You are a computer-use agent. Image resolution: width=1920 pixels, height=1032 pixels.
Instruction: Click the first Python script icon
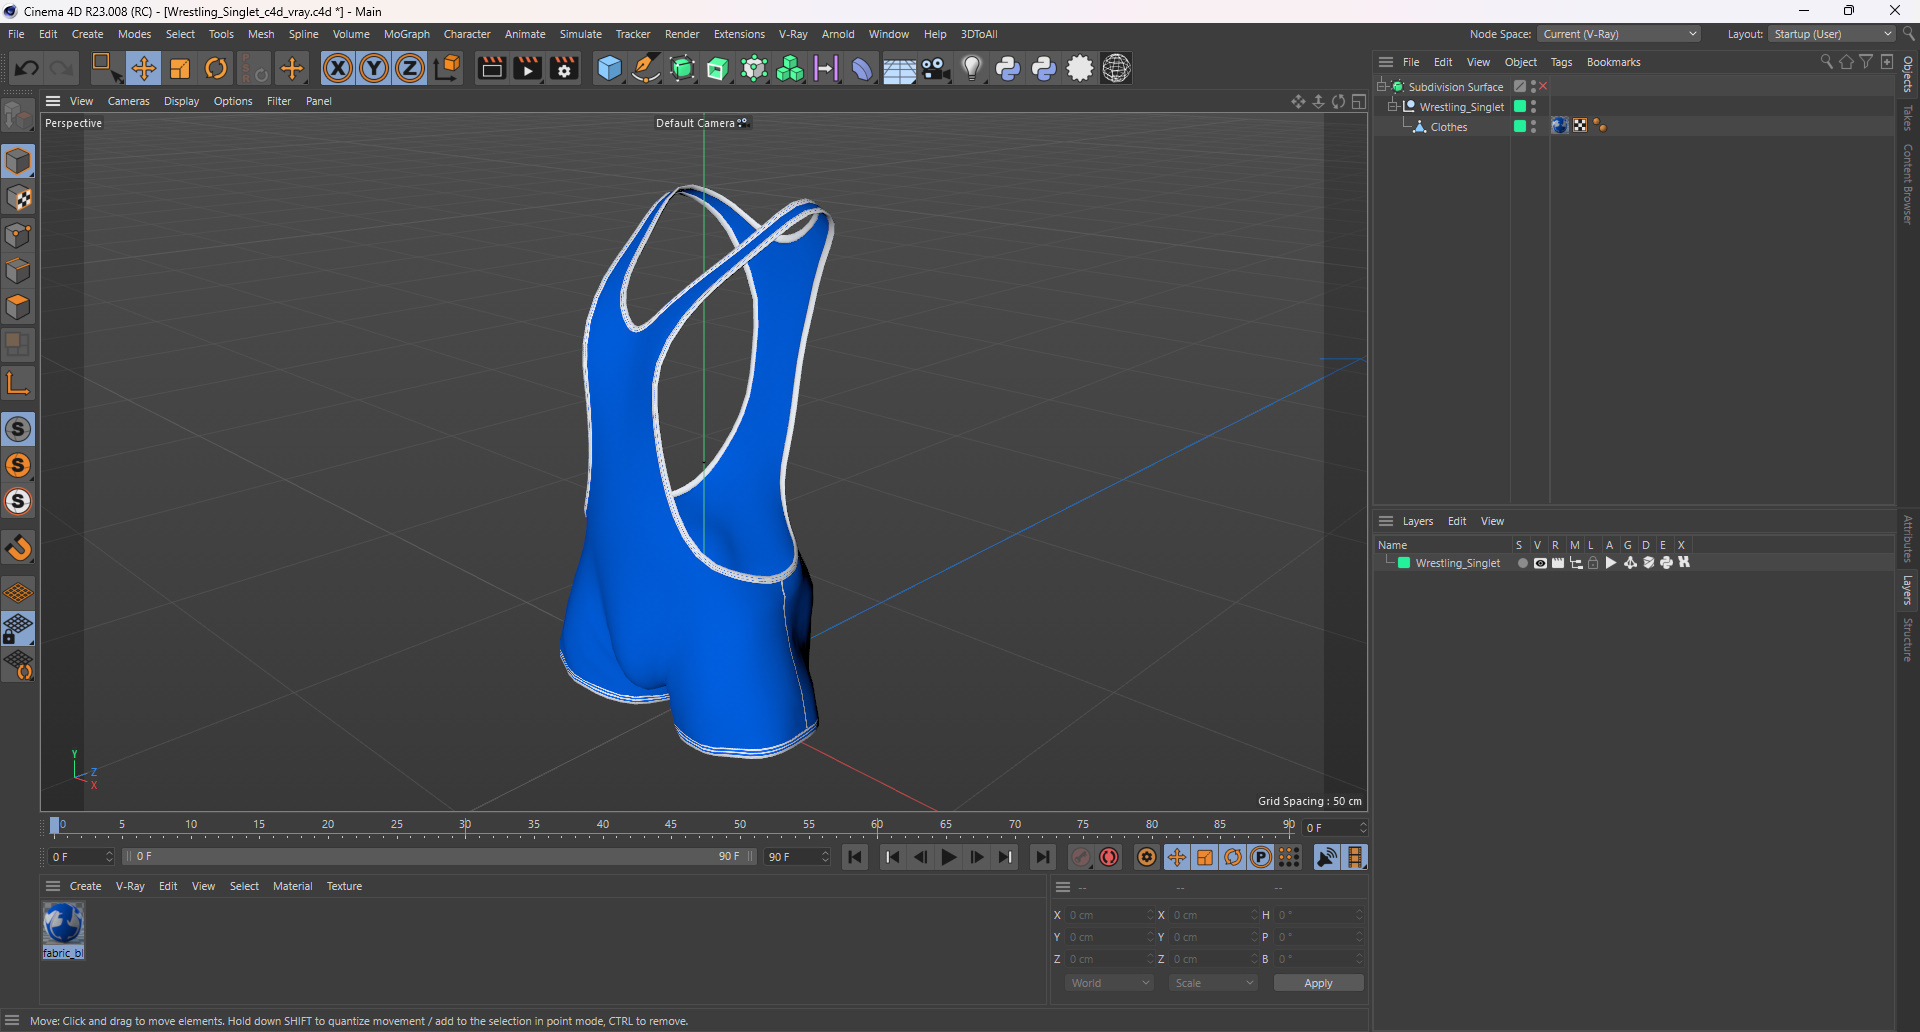click(1008, 68)
